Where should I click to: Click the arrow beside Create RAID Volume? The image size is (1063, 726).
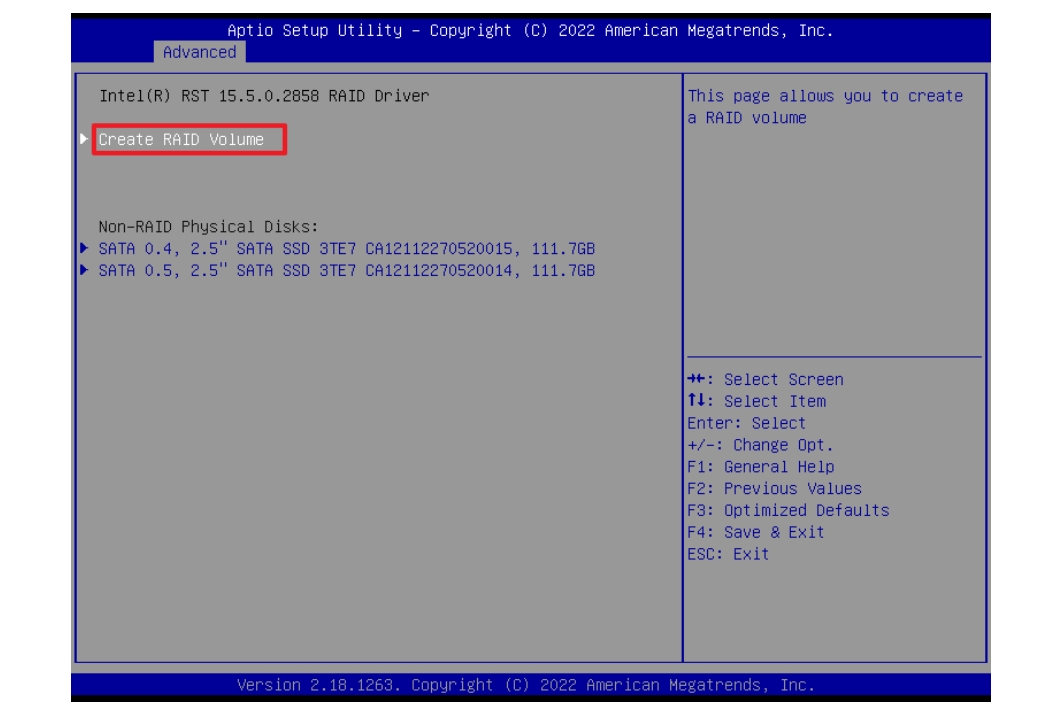point(84,140)
